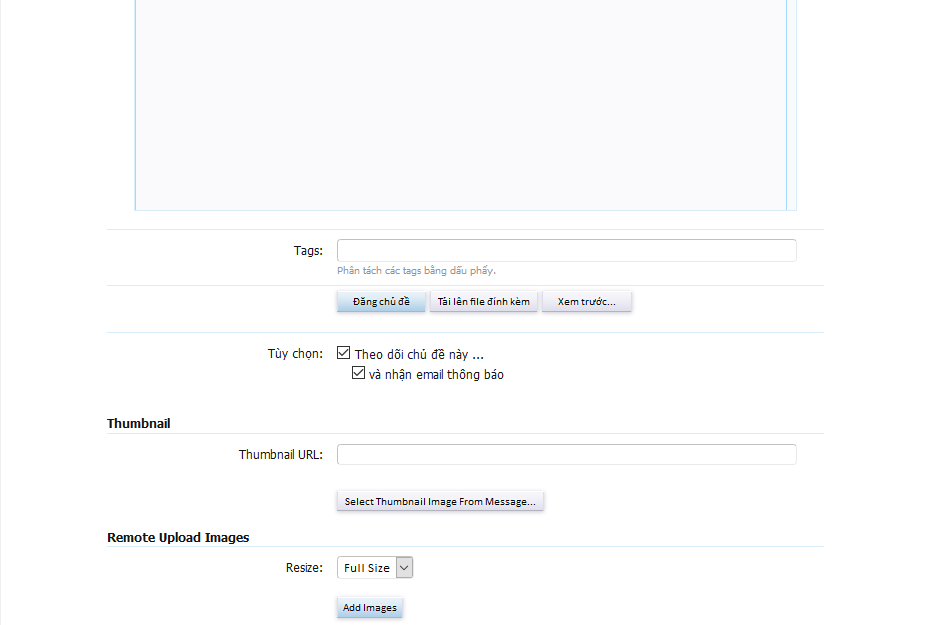Click into the Thumbnail URL field
This screenshot has height=625, width=929.
coord(566,455)
